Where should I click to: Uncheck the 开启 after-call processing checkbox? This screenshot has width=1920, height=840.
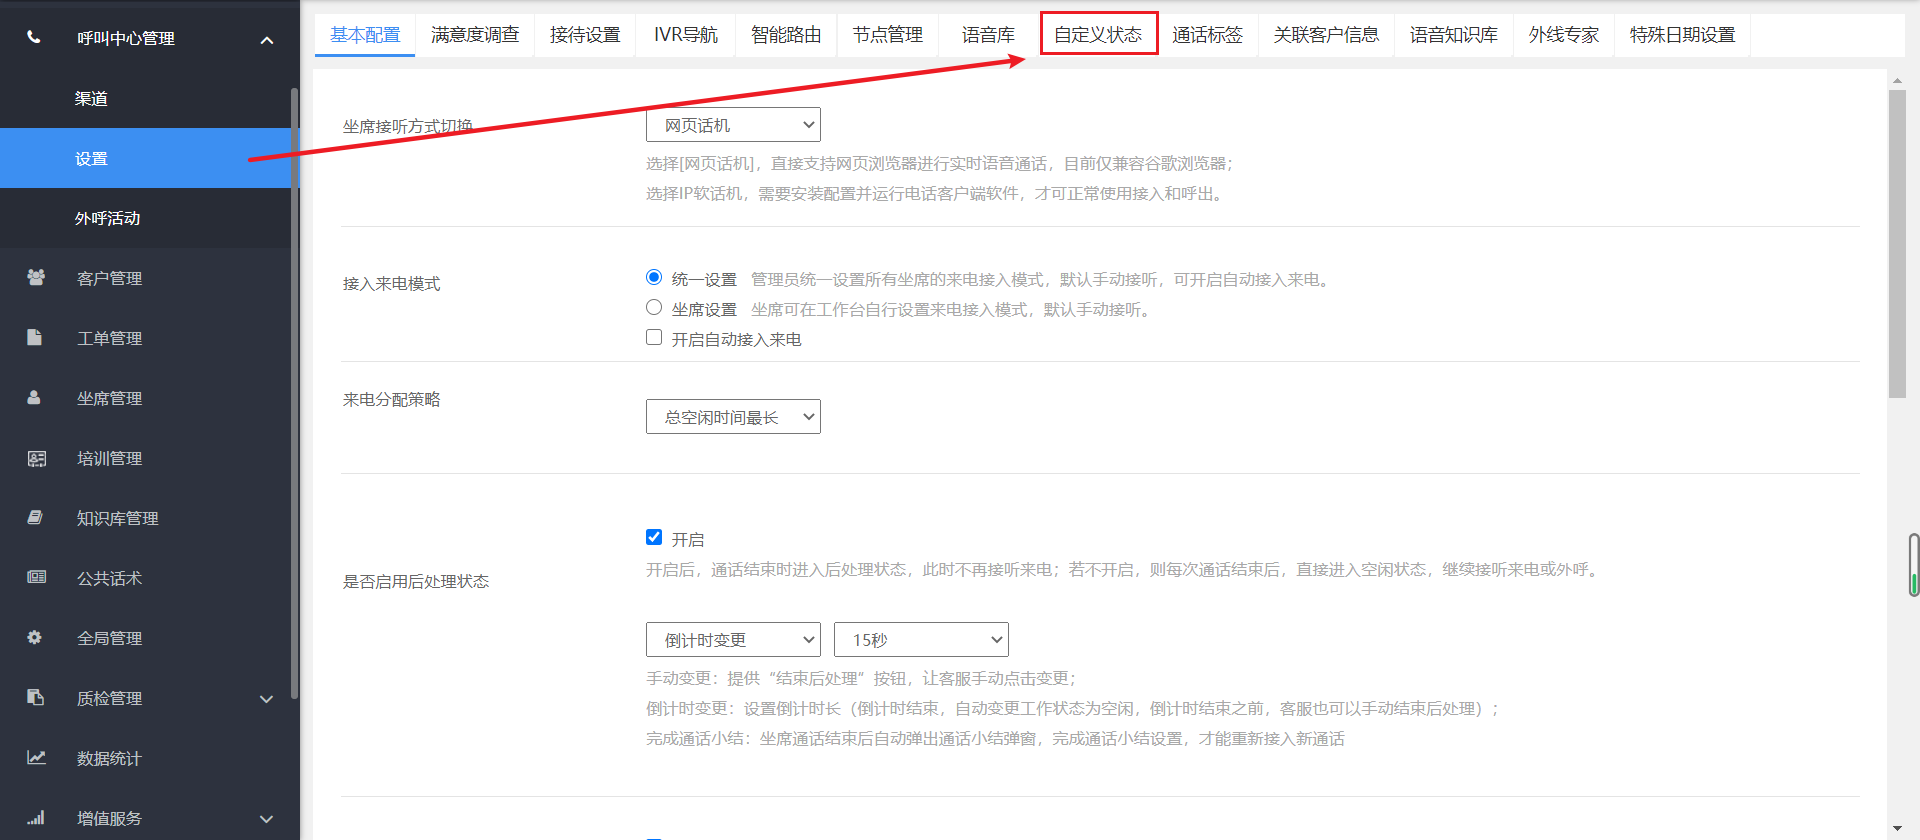coord(654,538)
